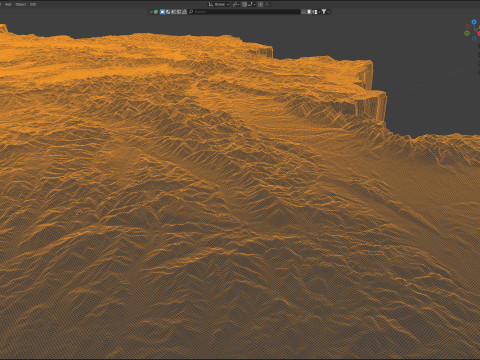Click the dim icon immediately right of search field

tap(304, 12)
